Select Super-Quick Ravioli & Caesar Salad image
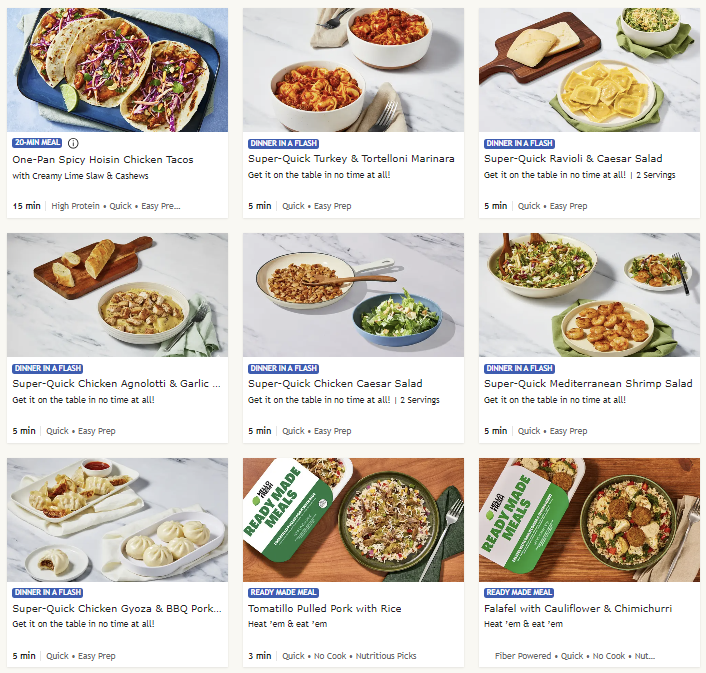Screen dimensions: 706x673 coord(589,70)
